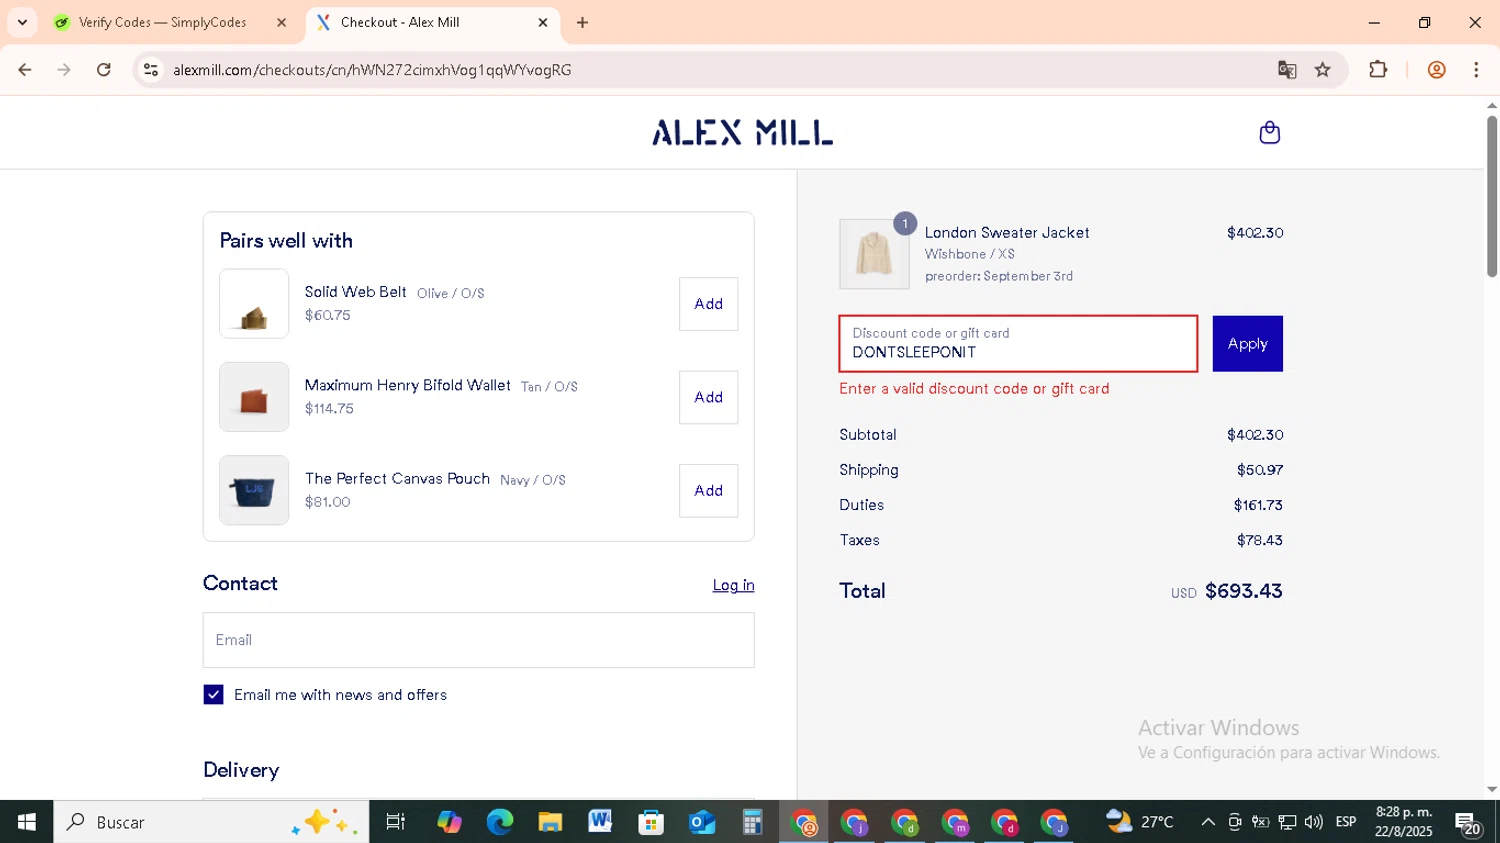Open Microsoft Word from the taskbar
Image resolution: width=1500 pixels, height=843 pixels.
(x=600, y=822)
